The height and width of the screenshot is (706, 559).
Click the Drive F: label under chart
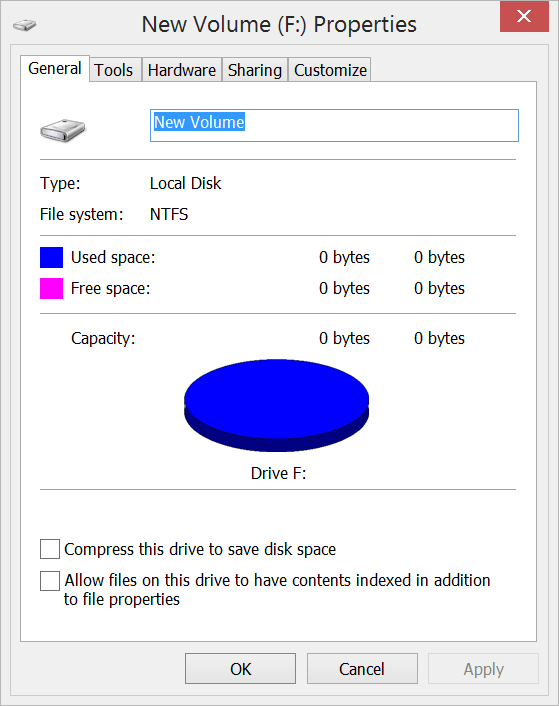(278, 473)
